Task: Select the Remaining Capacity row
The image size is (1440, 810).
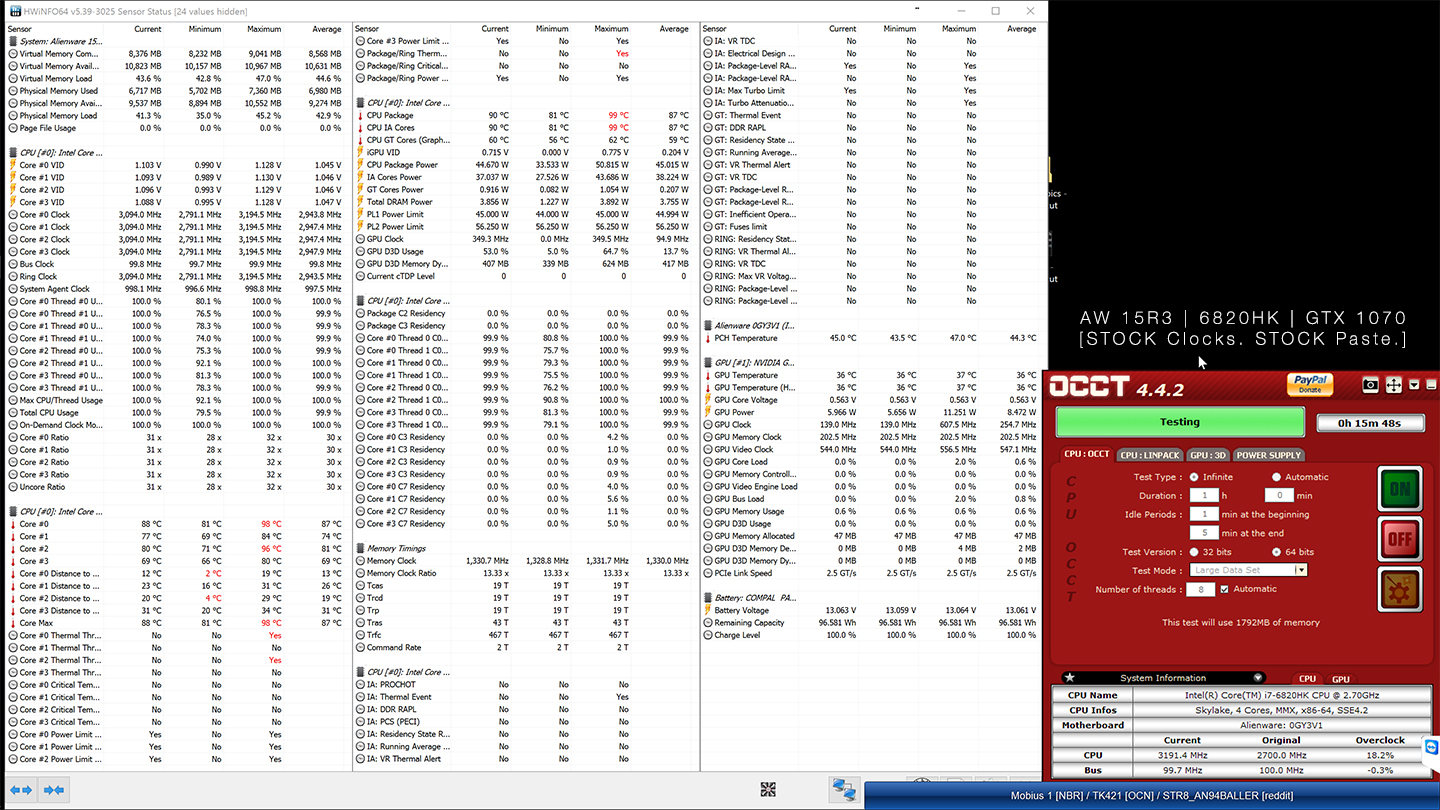Action: click(x=872, y=622)
